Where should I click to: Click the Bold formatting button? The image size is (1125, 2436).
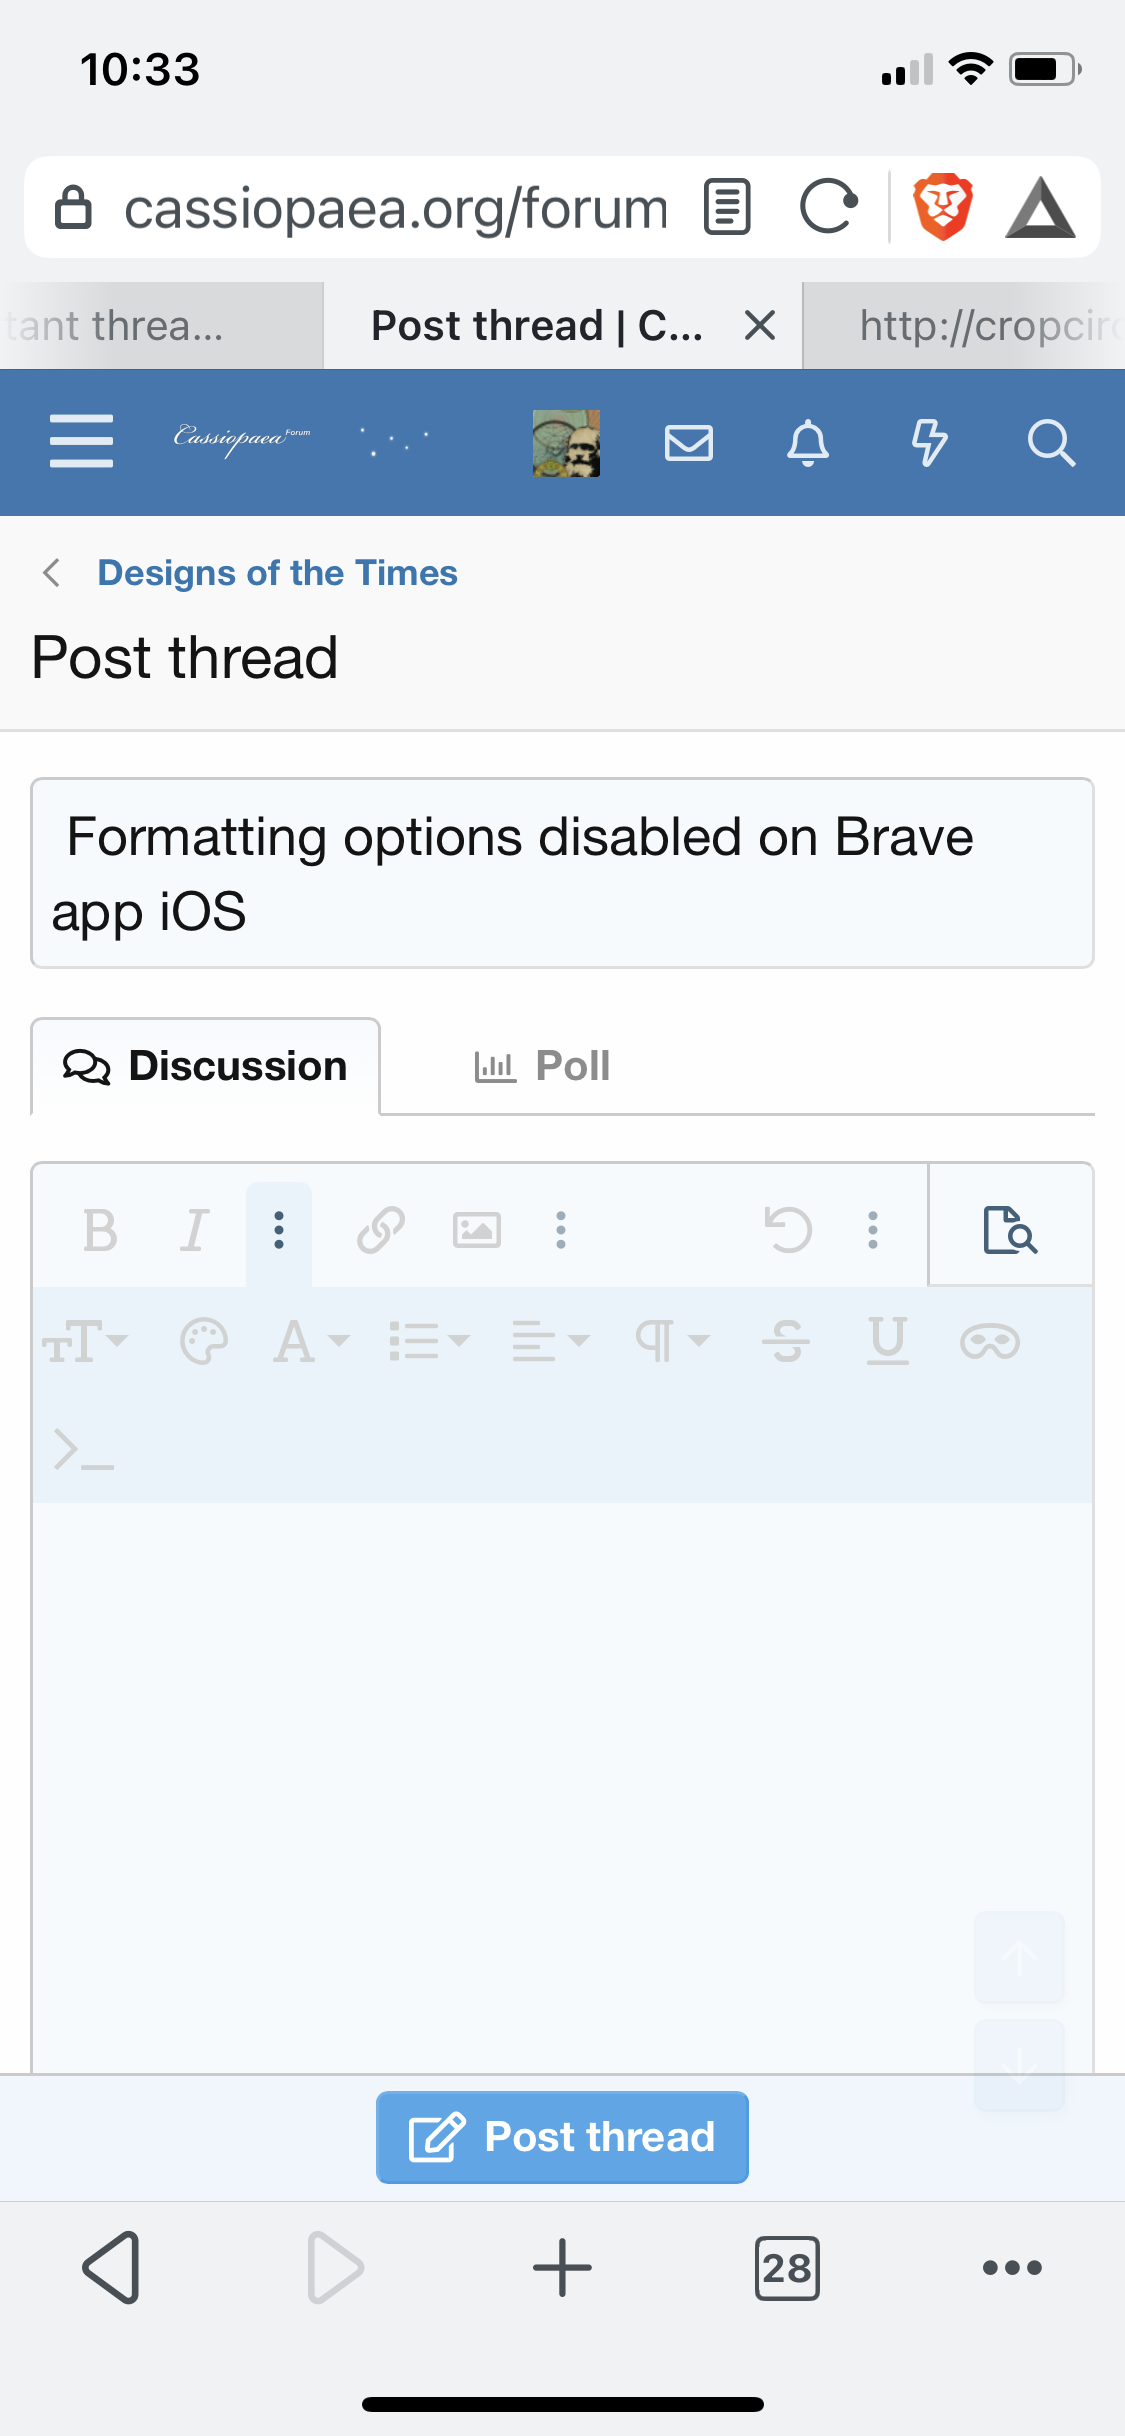click(100, 1230)
